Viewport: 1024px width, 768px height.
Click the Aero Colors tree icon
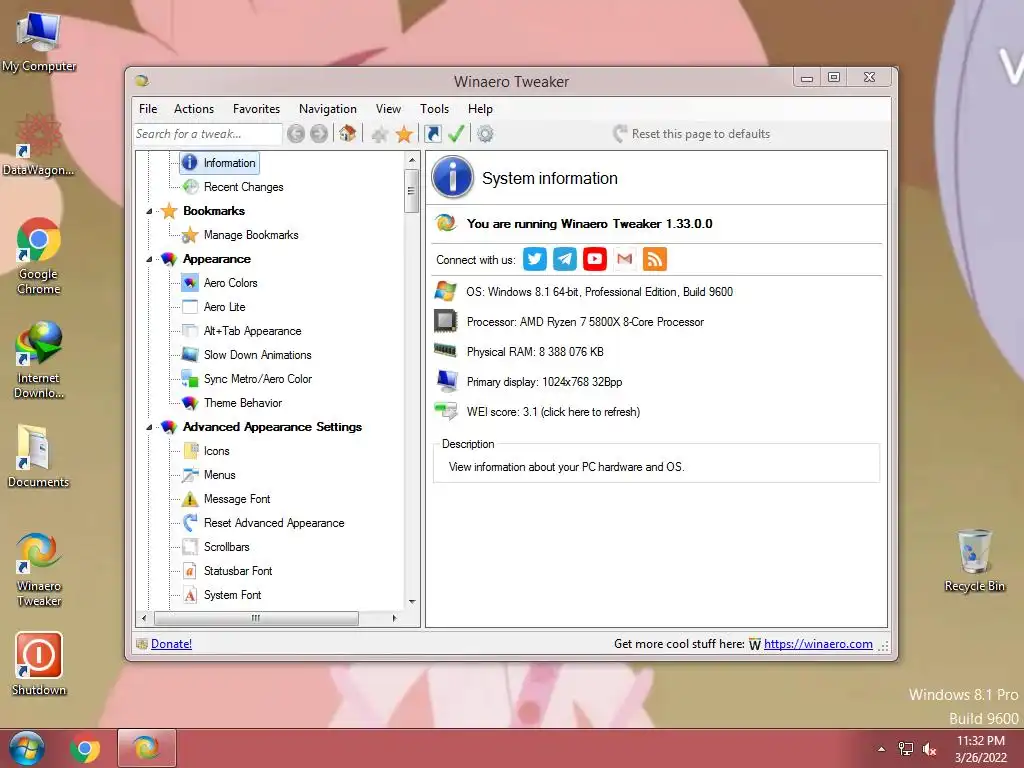coord(190,283)
